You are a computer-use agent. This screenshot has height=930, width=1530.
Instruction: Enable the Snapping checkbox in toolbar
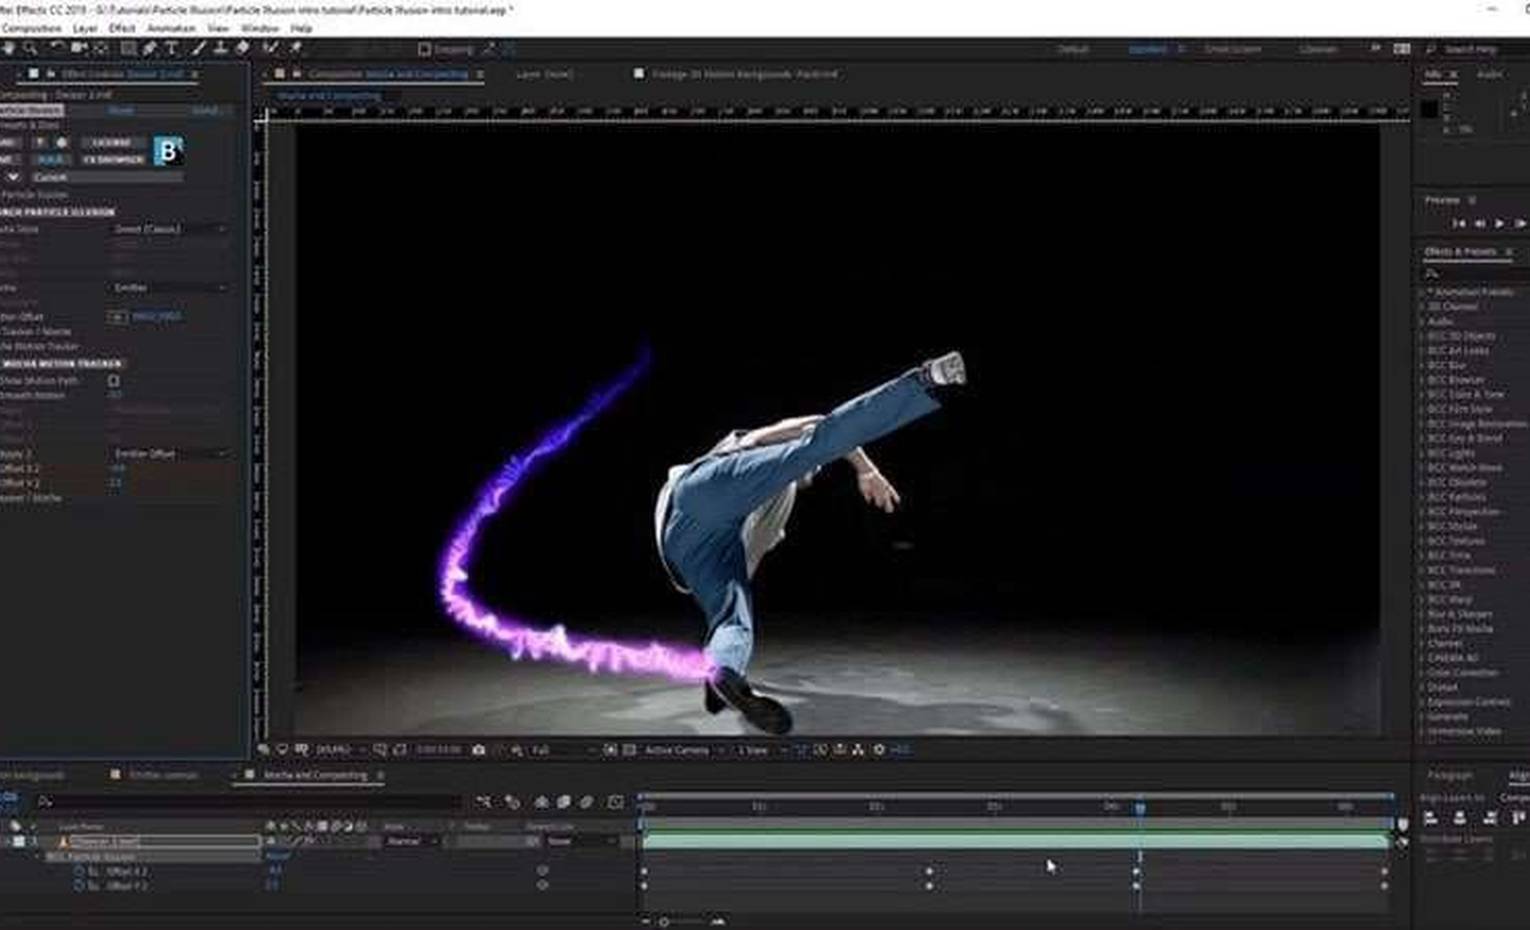[x=425, y=49]
